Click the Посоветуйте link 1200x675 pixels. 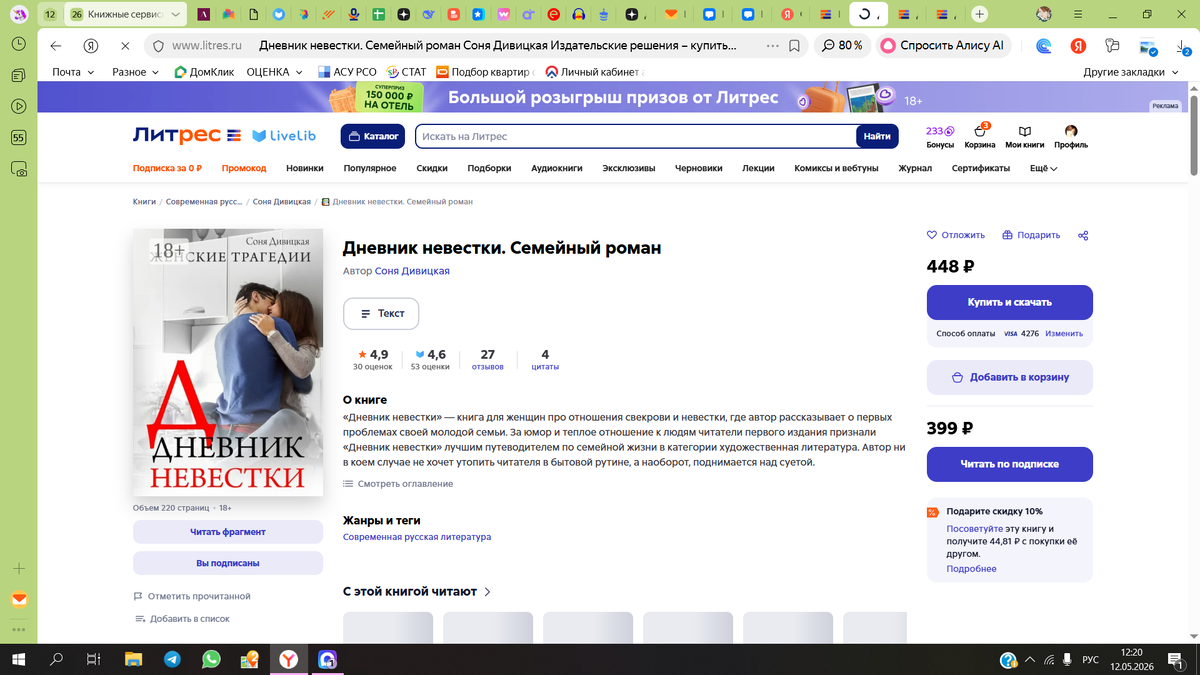(x=975, y=528)
